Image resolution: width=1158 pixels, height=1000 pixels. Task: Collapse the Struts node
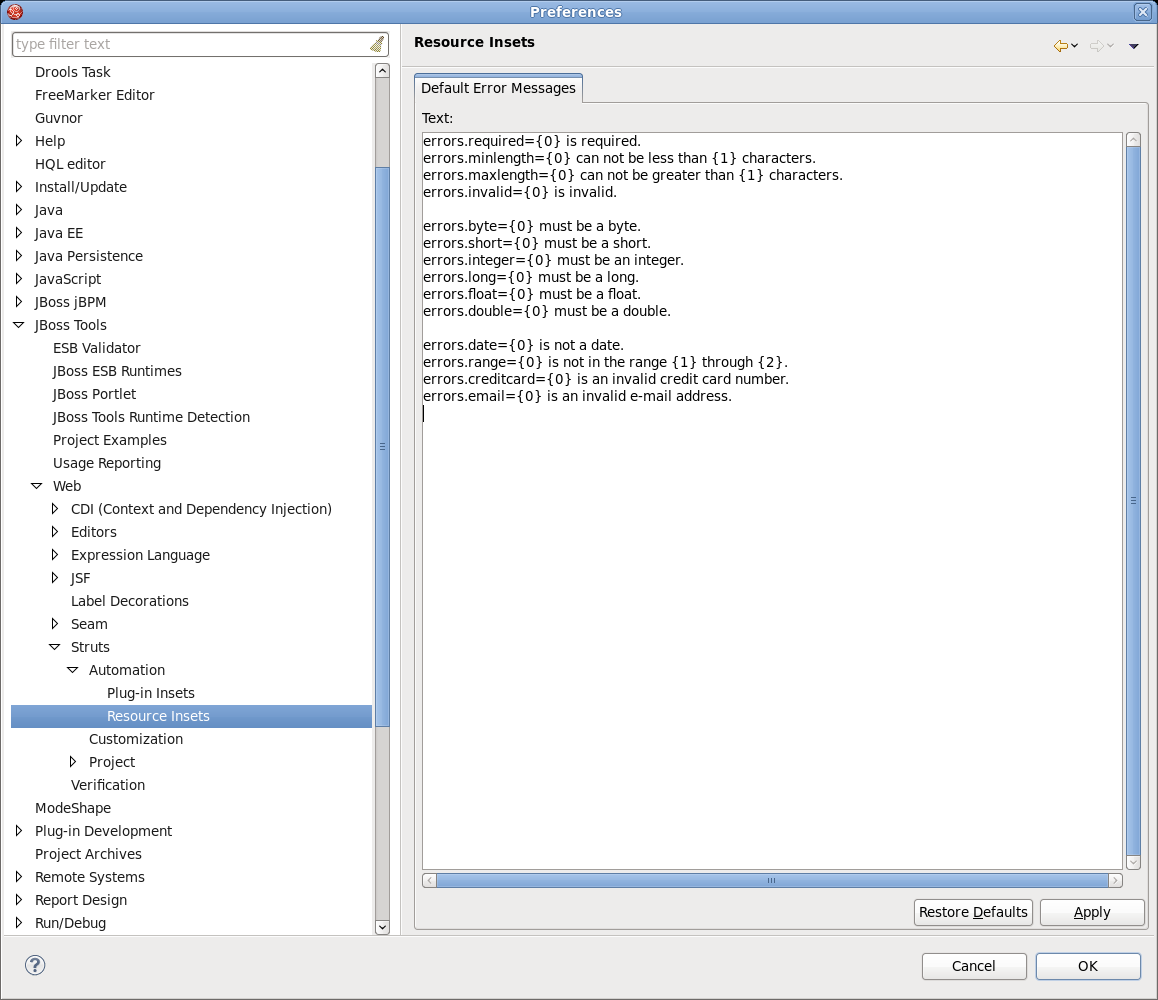[x=55, y=647]
